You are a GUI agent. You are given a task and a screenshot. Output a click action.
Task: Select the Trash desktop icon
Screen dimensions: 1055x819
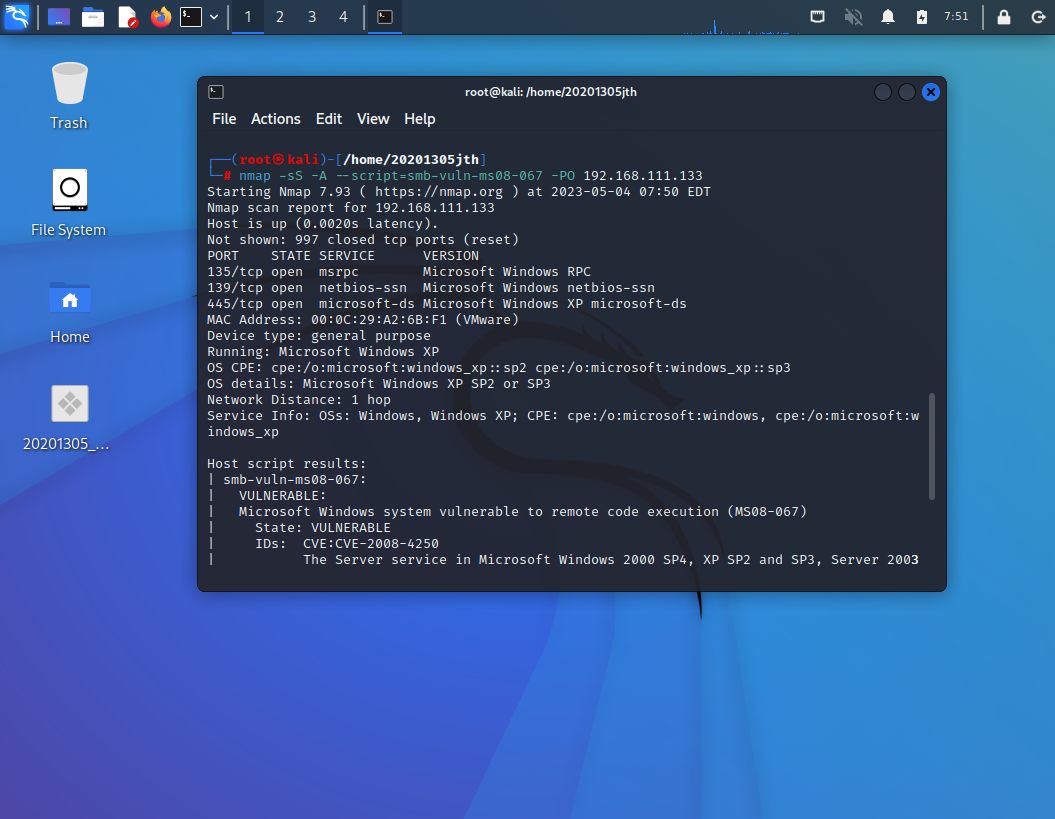69,96
